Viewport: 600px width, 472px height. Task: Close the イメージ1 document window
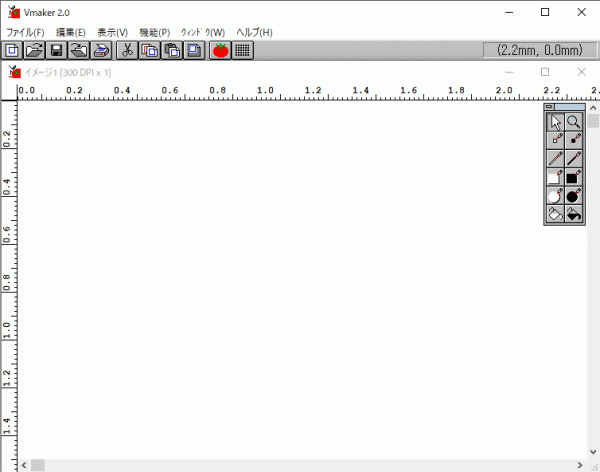pyautogui.click(x=582, y=72)
